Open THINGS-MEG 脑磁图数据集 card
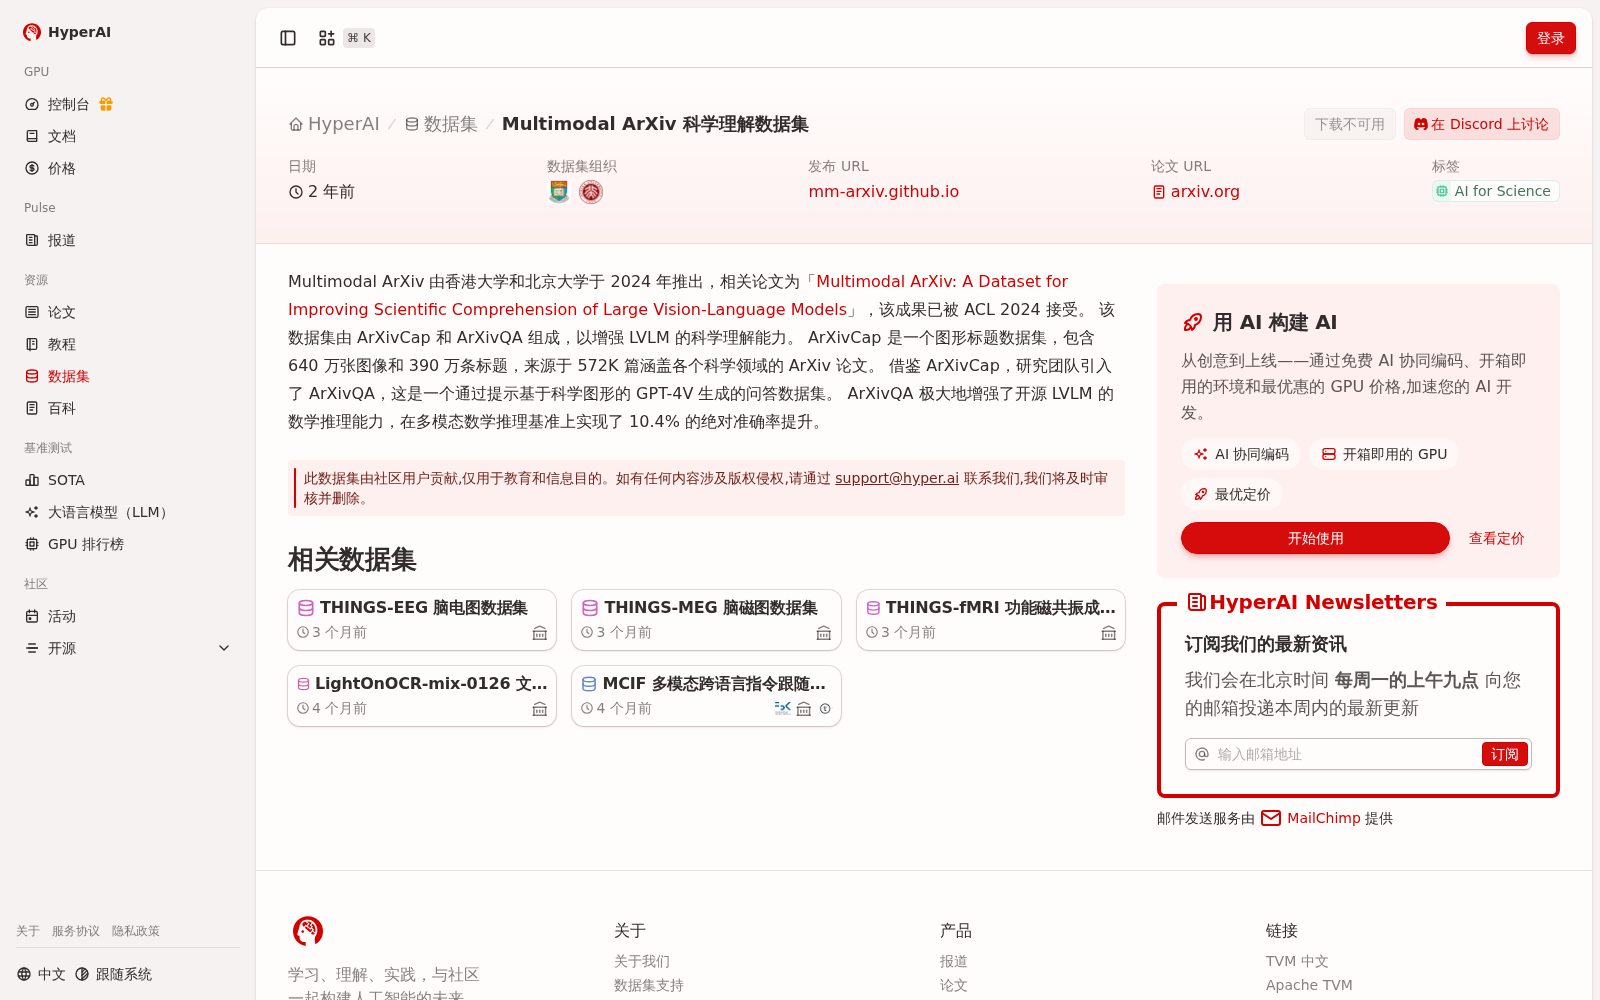Viewport: 1600px width, 1000px height. pos(706,620)
